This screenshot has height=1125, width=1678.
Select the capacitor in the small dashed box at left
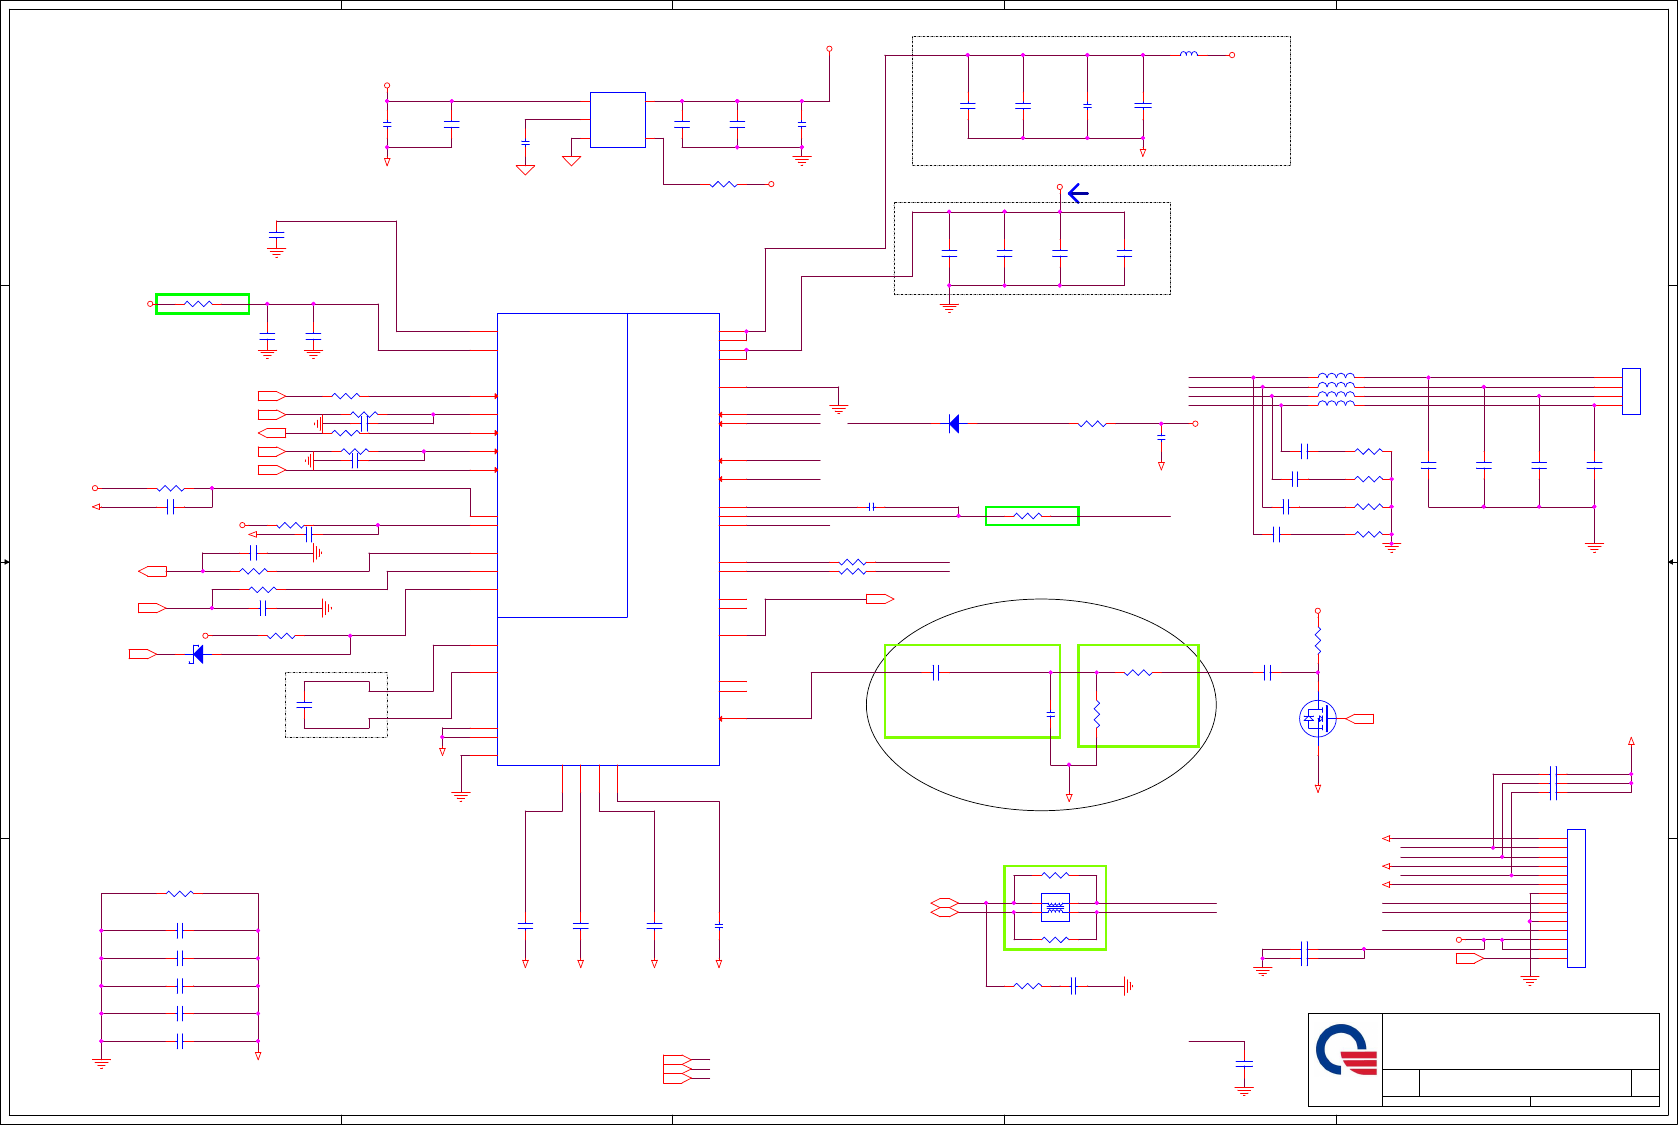pos(304,705)
